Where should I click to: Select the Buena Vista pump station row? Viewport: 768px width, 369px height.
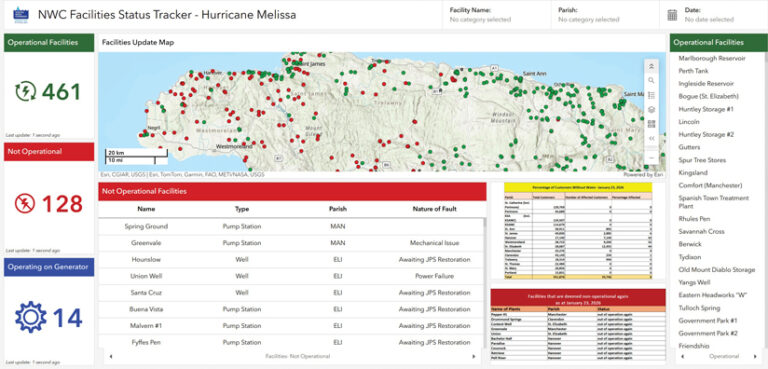coord(291,310)
